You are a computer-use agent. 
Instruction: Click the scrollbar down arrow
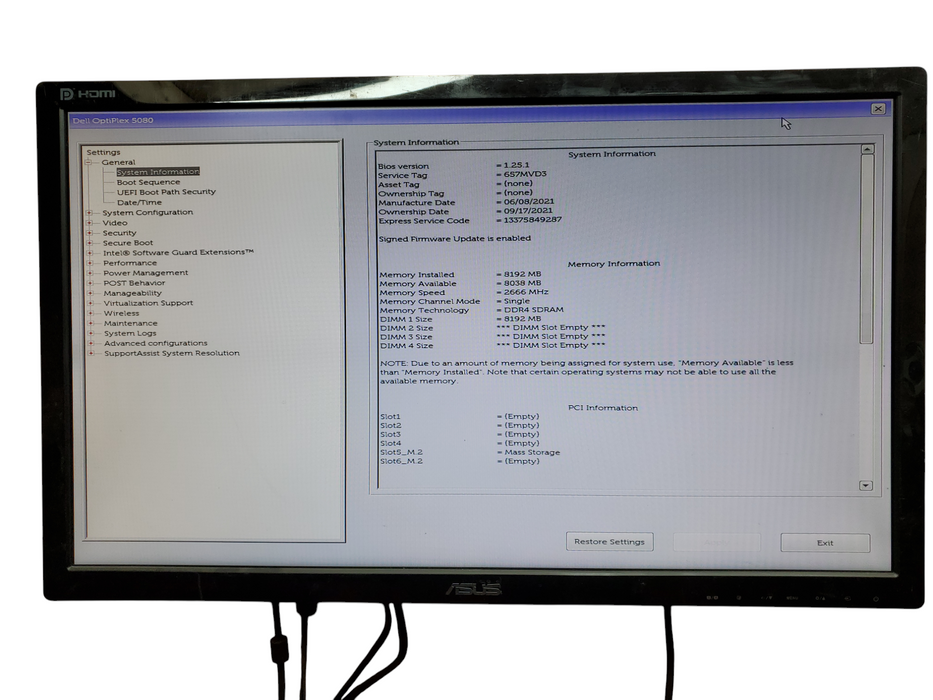click(x=866, y=486)
